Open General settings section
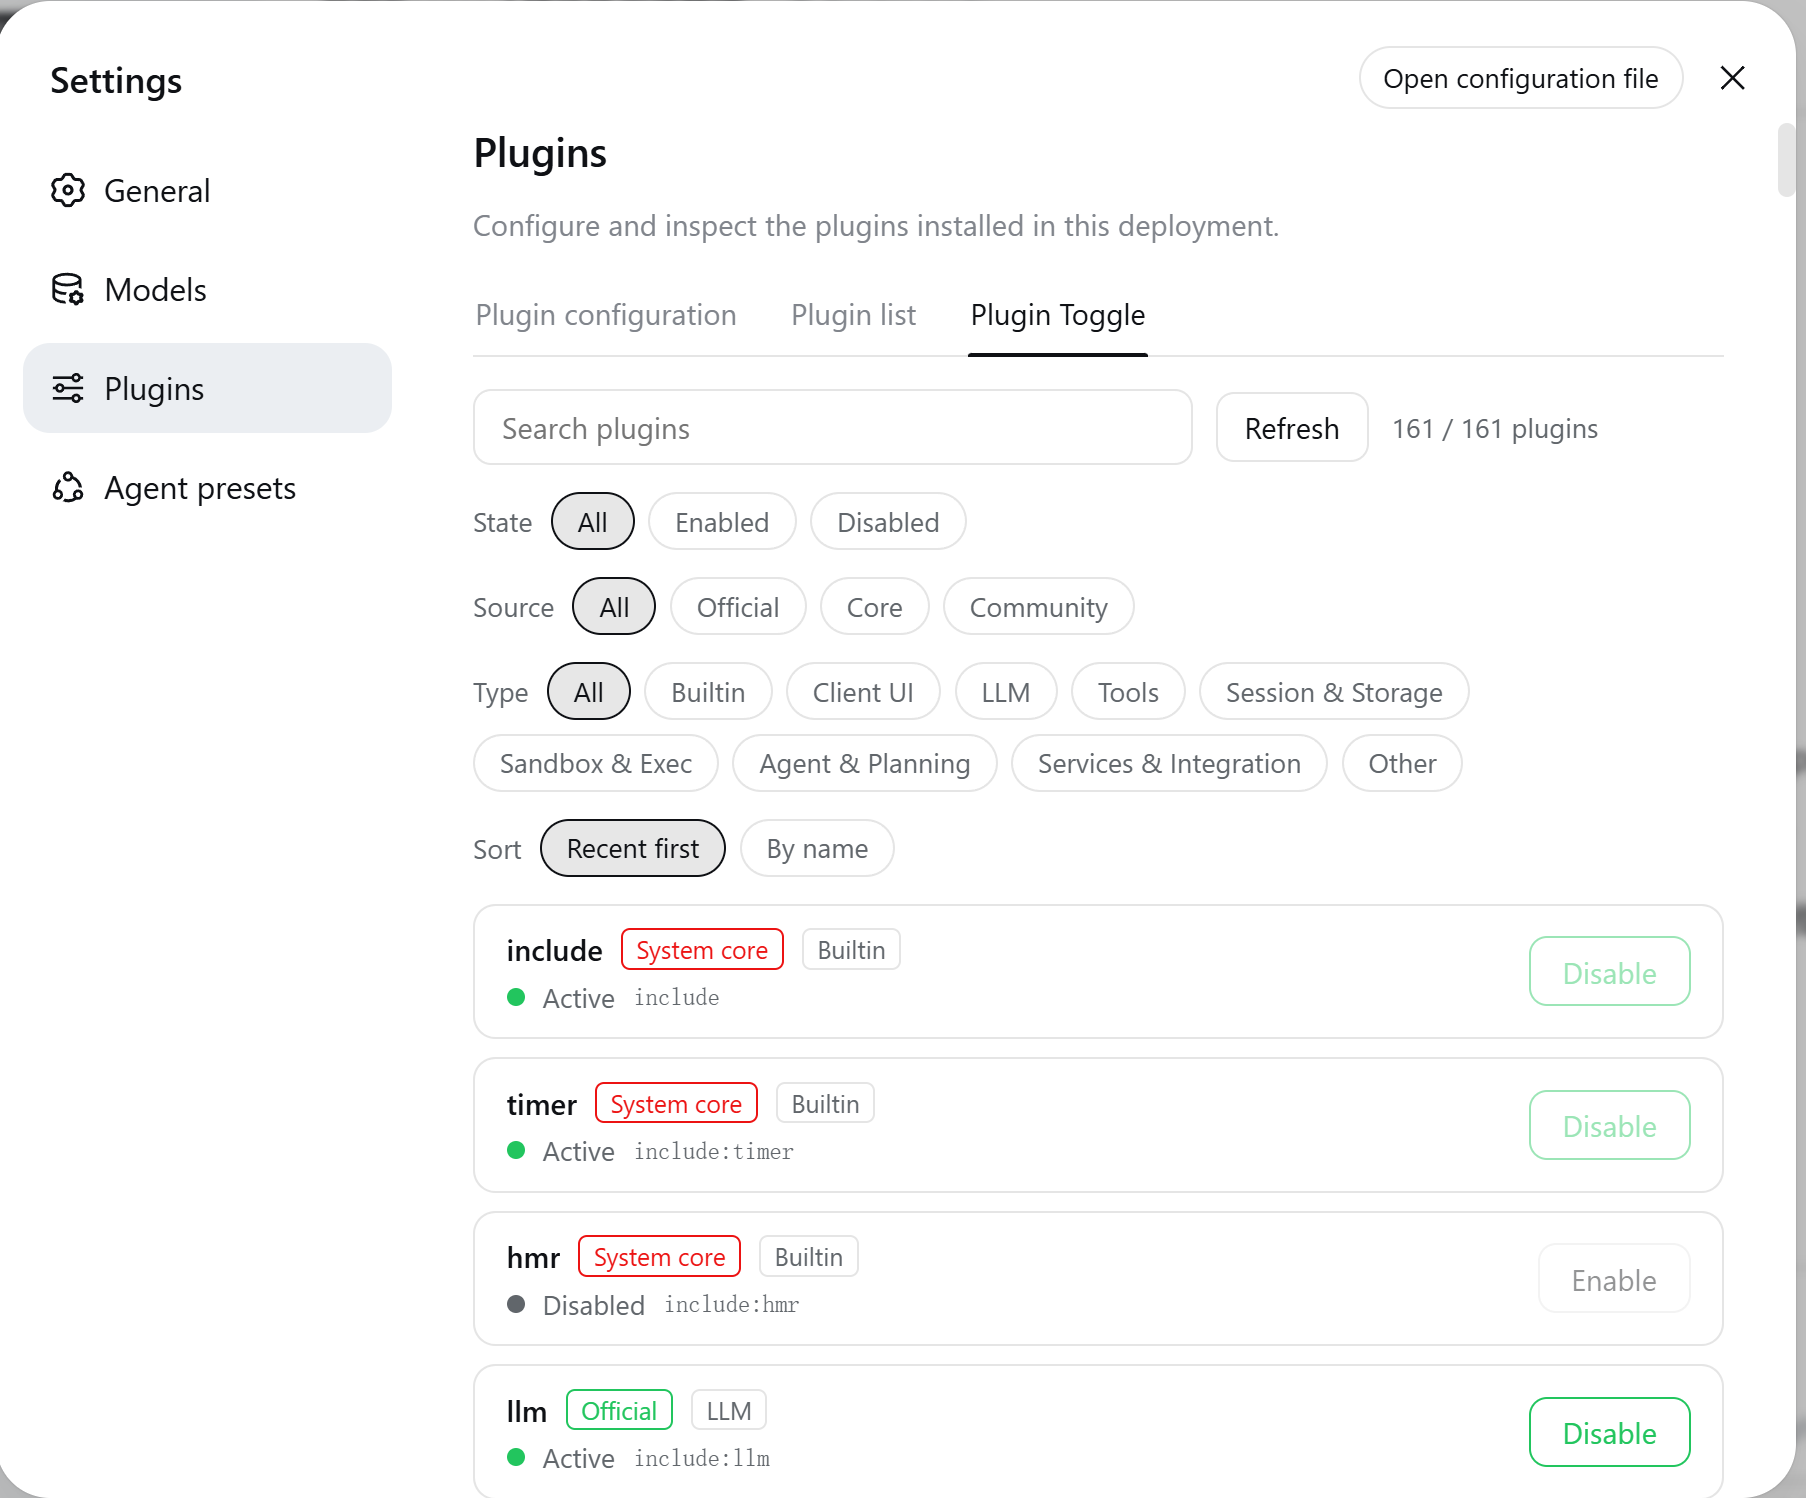This screenshot has width=1806, height=1498. coord(208,190)
